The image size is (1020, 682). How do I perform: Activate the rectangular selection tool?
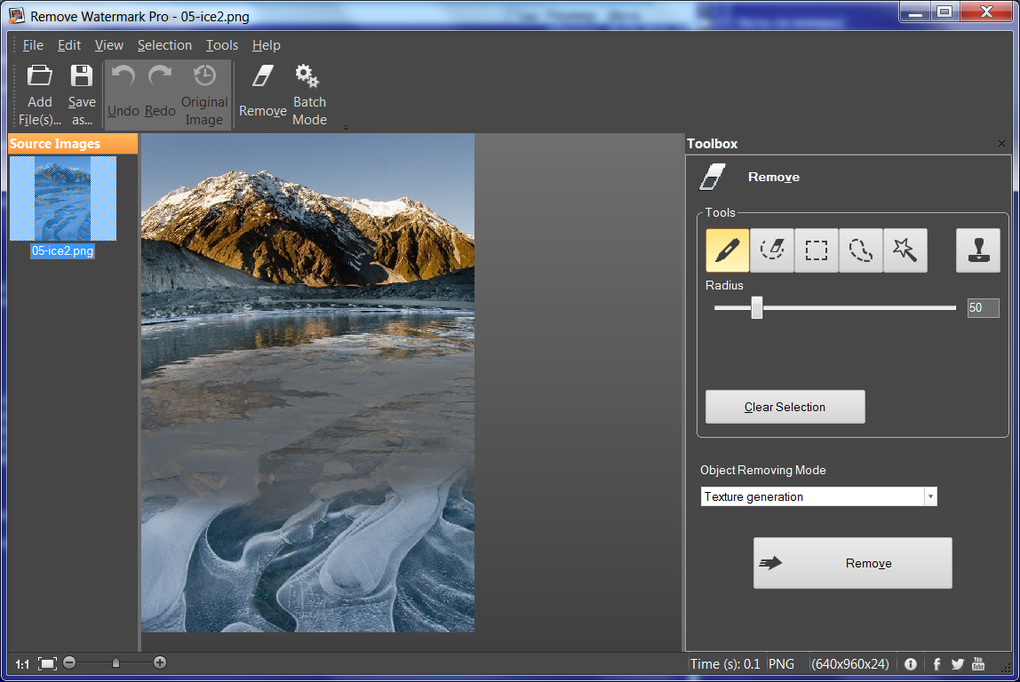pyautogui.click(x=816, y=250)
